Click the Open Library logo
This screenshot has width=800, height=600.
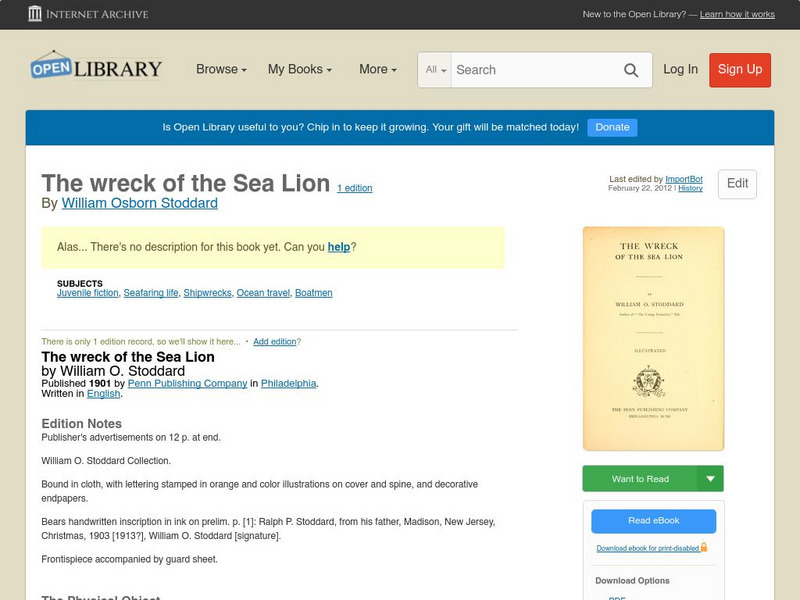point(96,67)
